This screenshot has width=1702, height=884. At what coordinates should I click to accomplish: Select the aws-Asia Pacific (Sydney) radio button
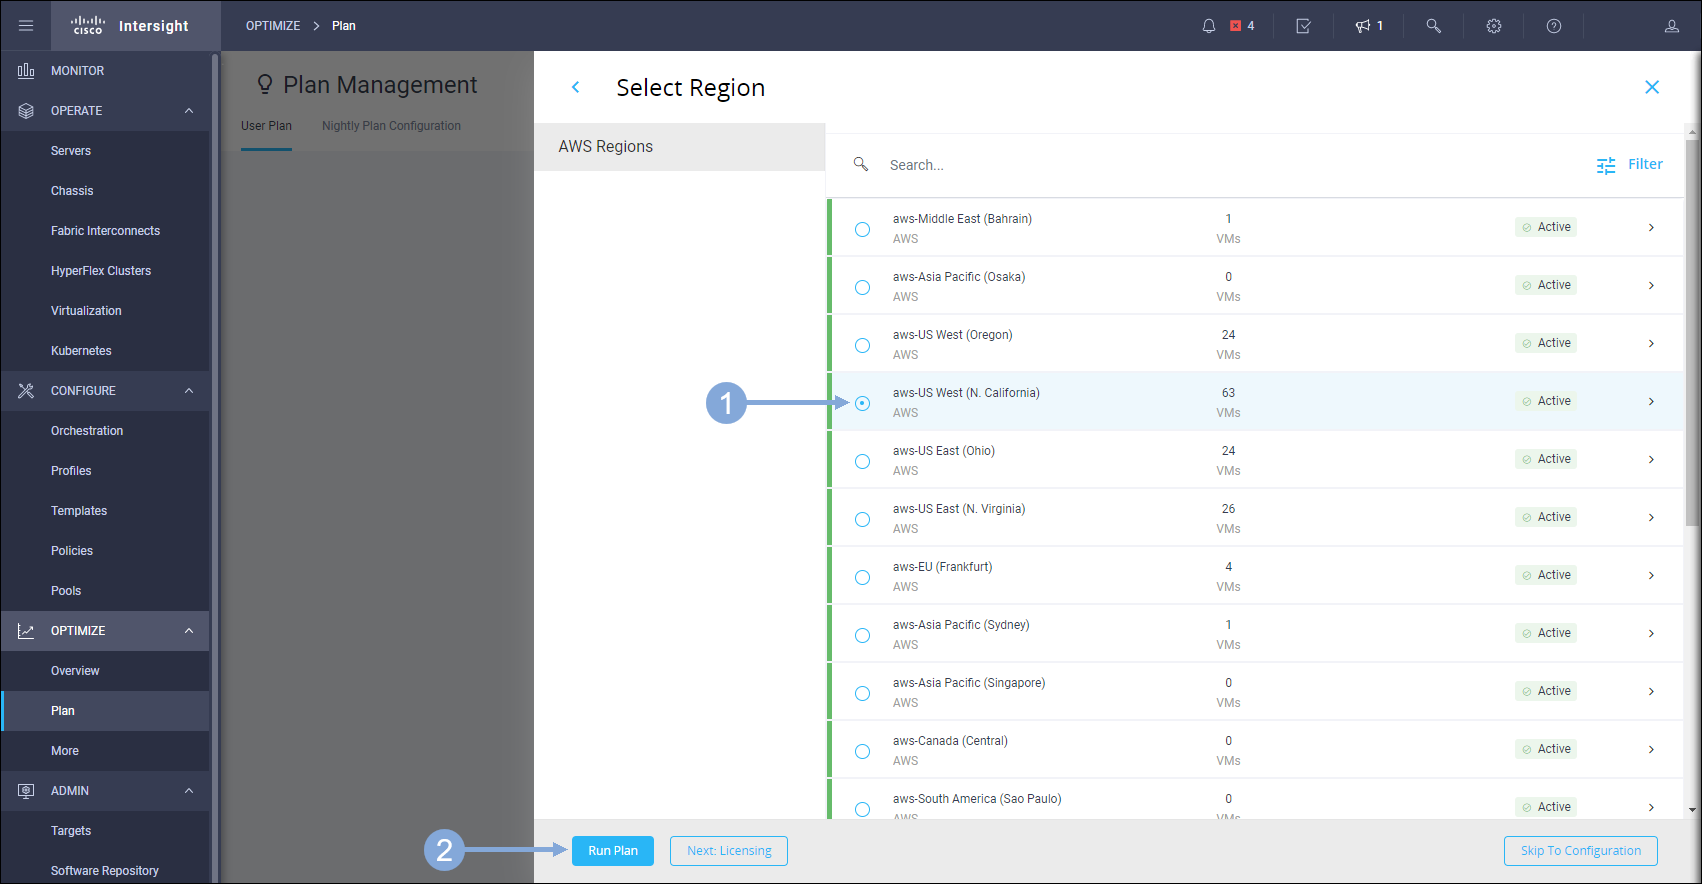(x=863, y=635)
